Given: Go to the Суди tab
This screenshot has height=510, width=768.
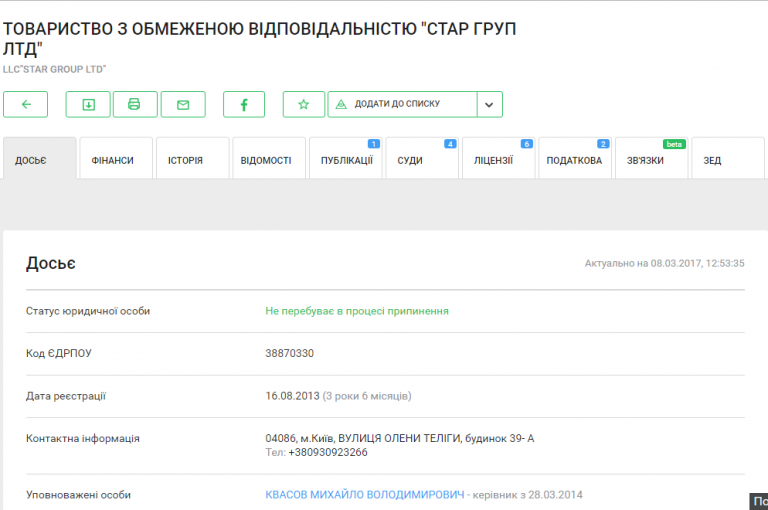Looking at the screenshot, I should 421,160.
